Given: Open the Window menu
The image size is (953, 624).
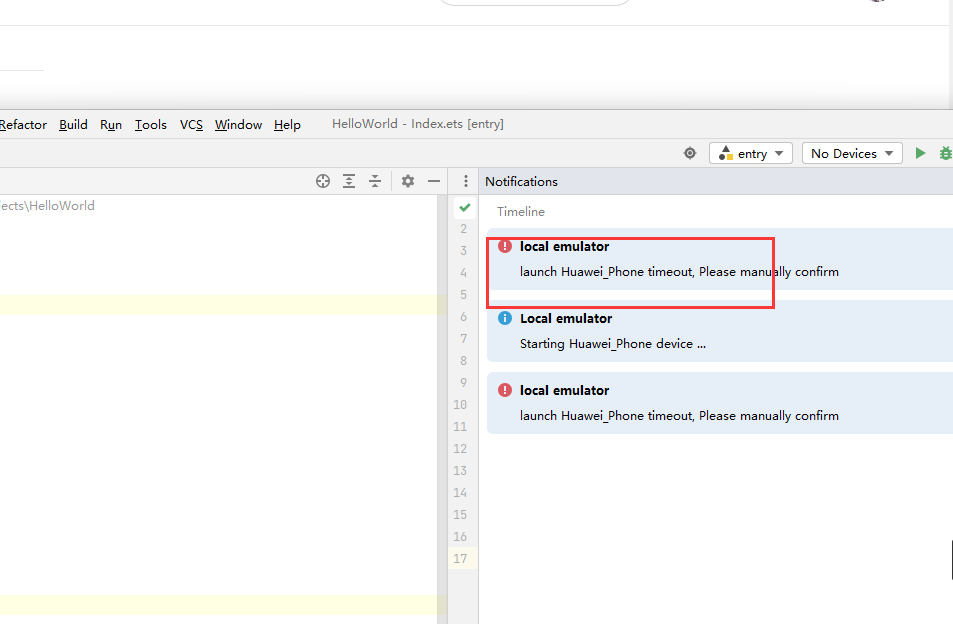Looking at the screenshot, I should (x=238, y=125).
